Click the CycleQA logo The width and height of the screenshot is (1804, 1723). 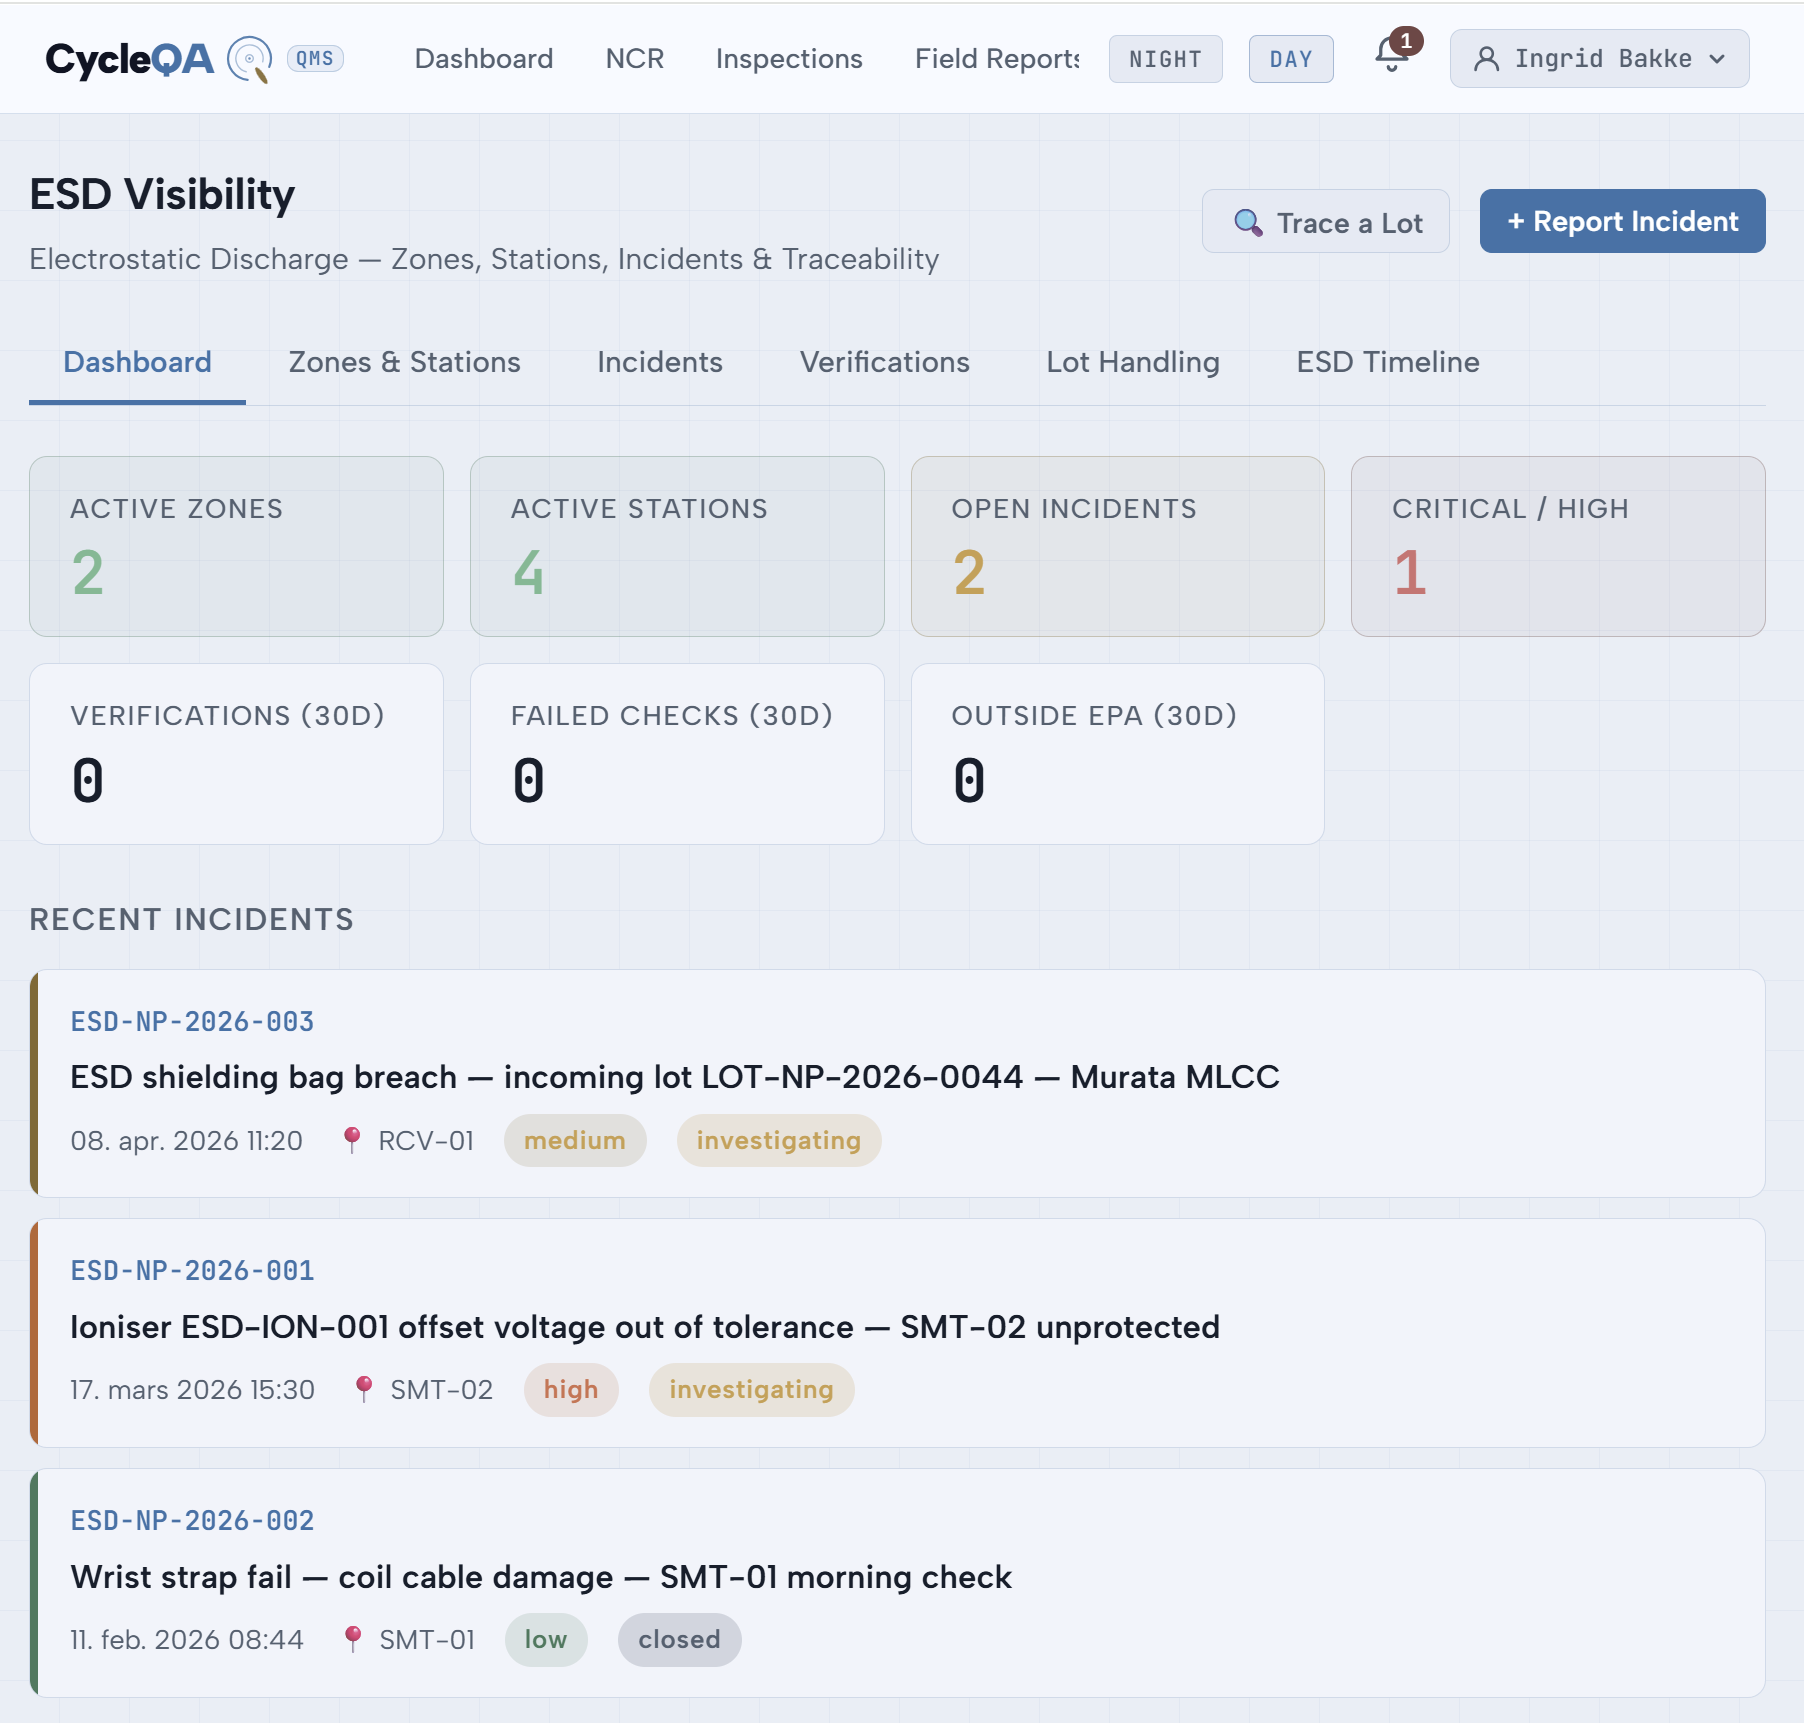point(158,59)
